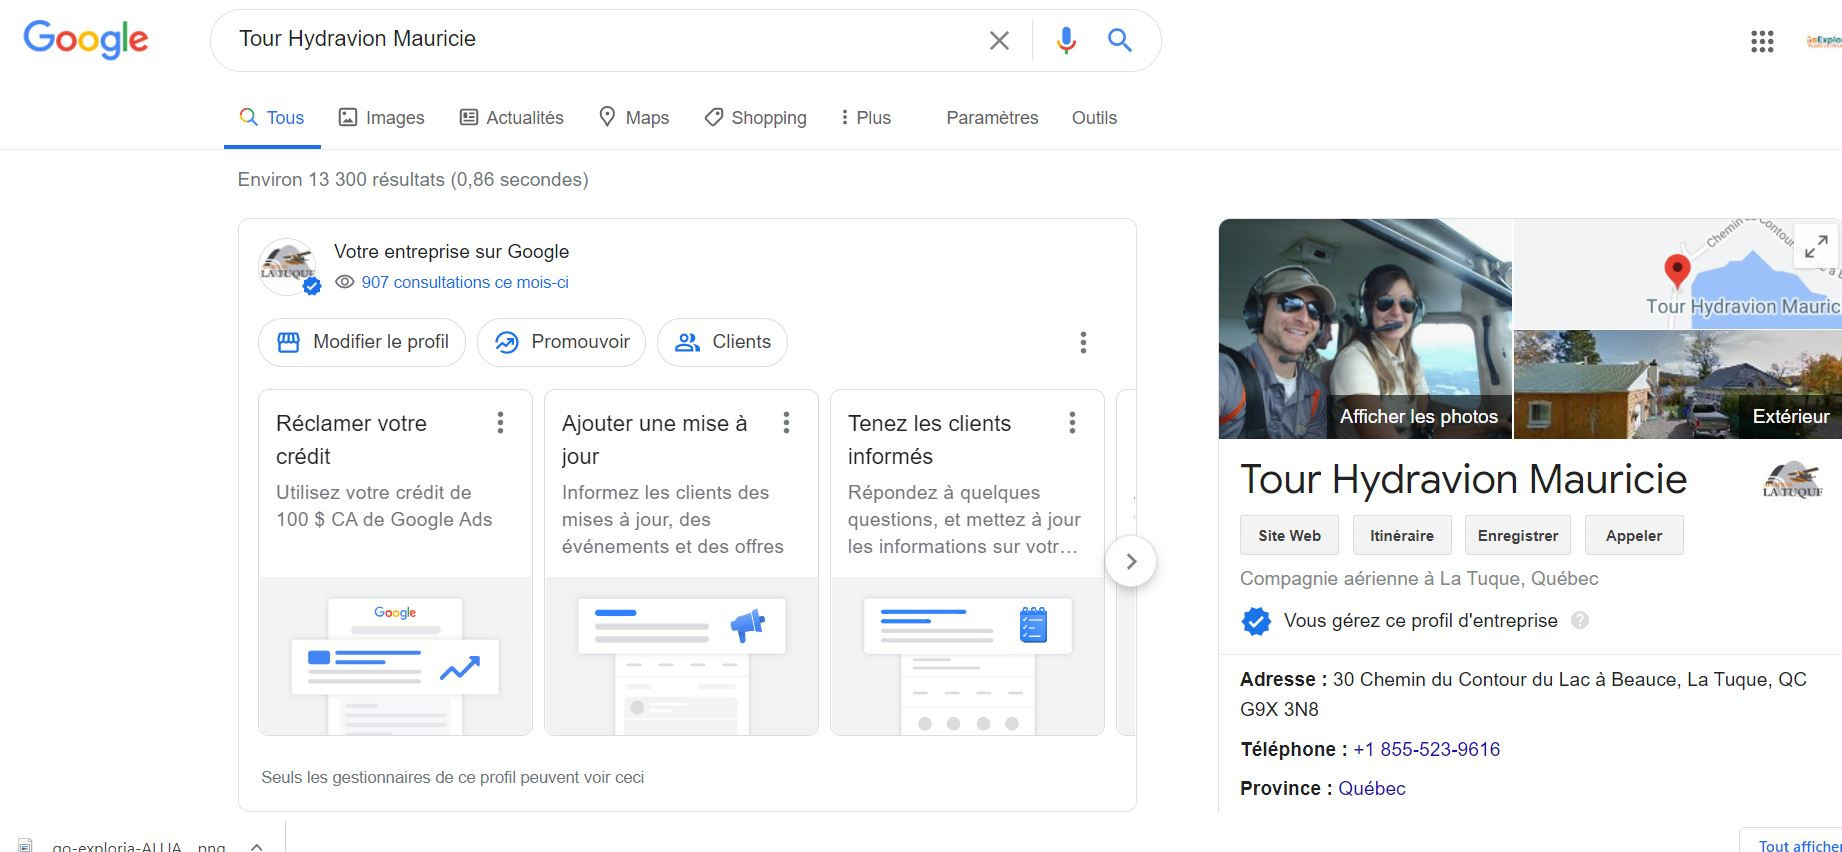
Task: Open the Google apps grid
Action: coord(1762,41)
